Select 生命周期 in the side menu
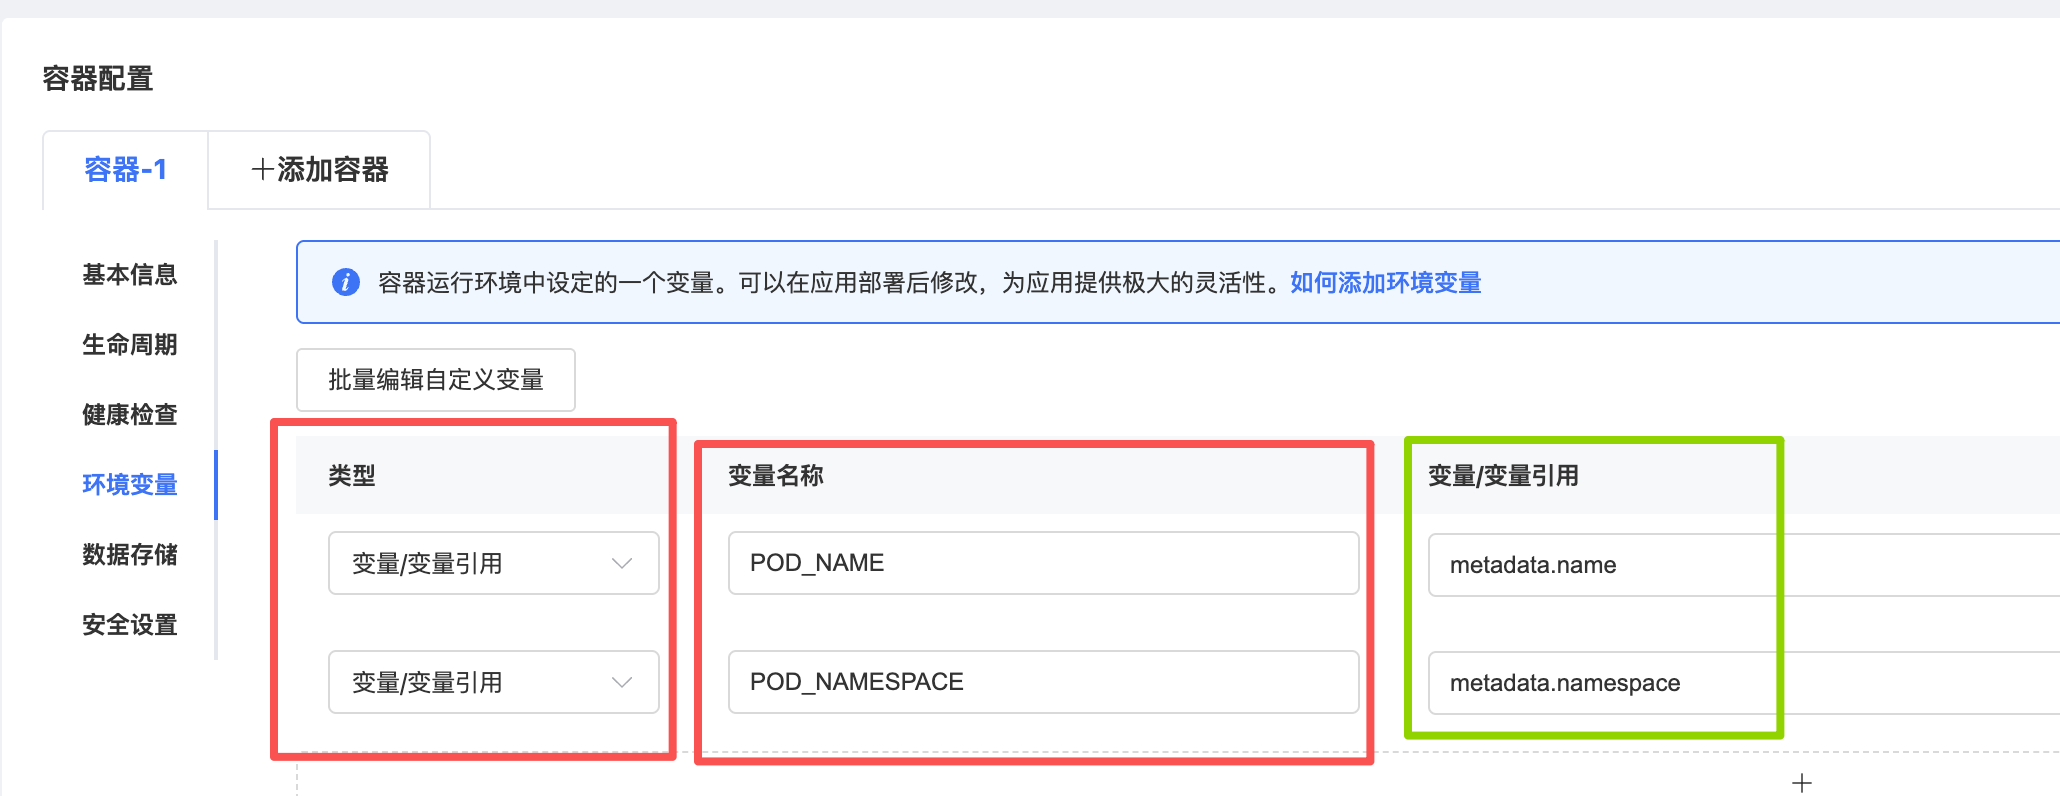2060x796 pixels. coord(129,345)
